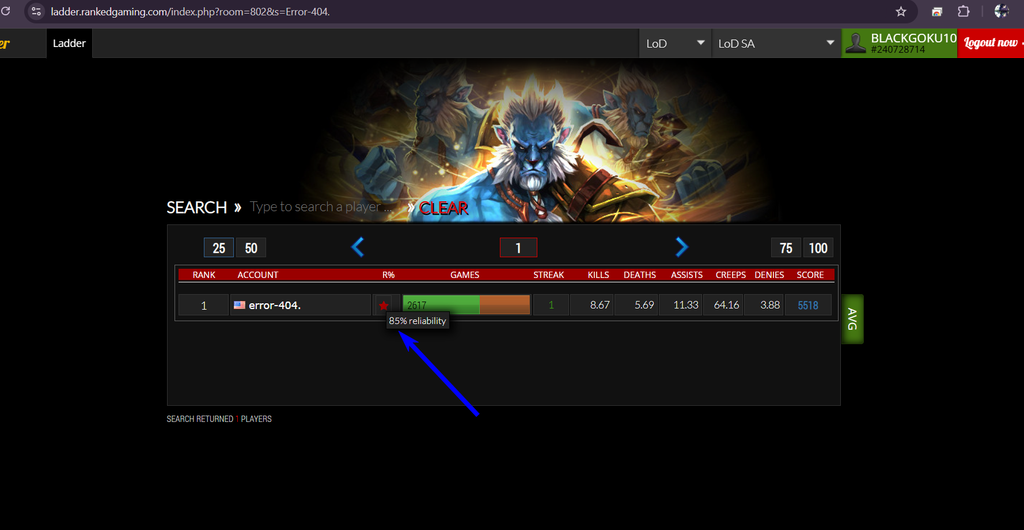Sort by the SCORE column header
The image size is (1024, 530).
pyautogui.click(x=810, y=275)
